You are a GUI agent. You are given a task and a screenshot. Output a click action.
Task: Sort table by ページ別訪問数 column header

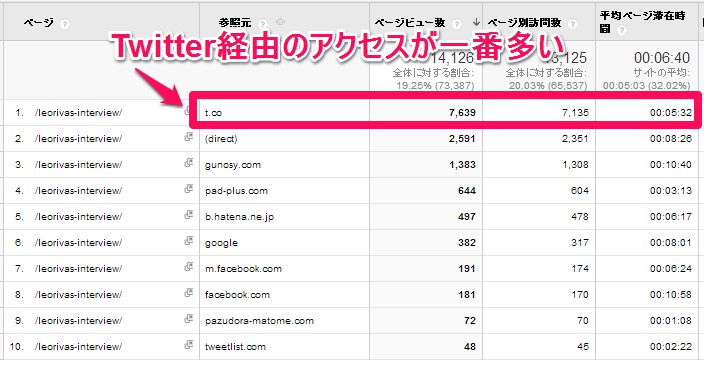click(x=524, y=22)
